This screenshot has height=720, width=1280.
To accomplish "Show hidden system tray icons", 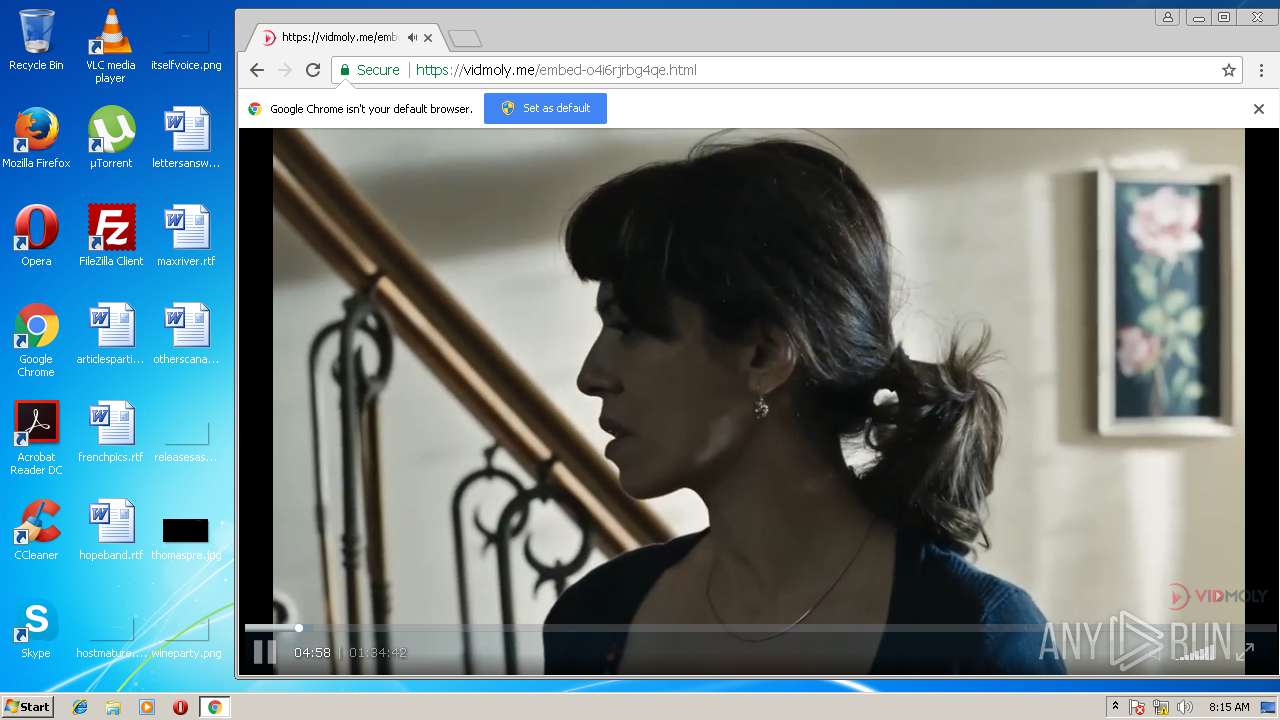I will tap(1115, 707).
